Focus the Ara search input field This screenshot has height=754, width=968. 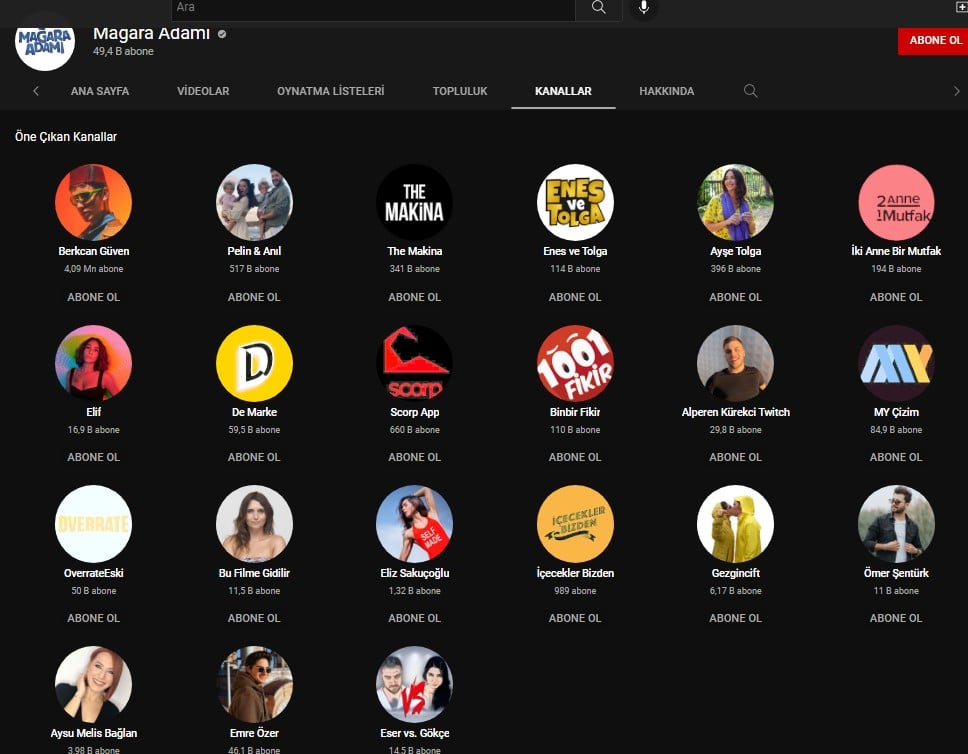pos(370,8)
